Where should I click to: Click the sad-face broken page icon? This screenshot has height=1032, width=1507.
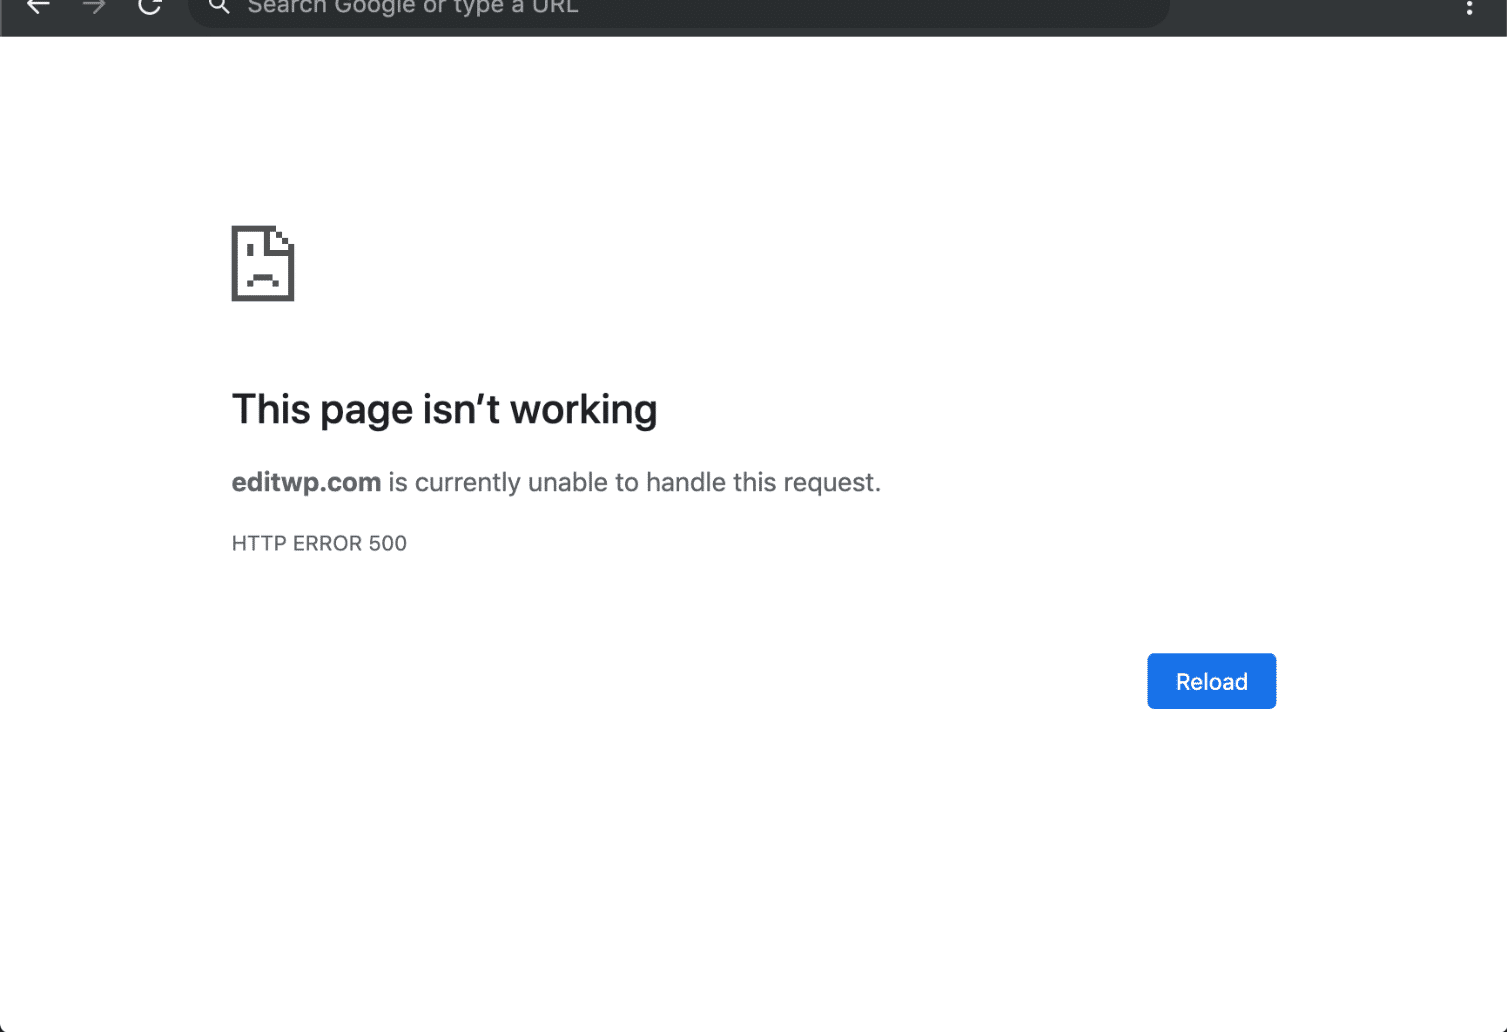(262, 263)
